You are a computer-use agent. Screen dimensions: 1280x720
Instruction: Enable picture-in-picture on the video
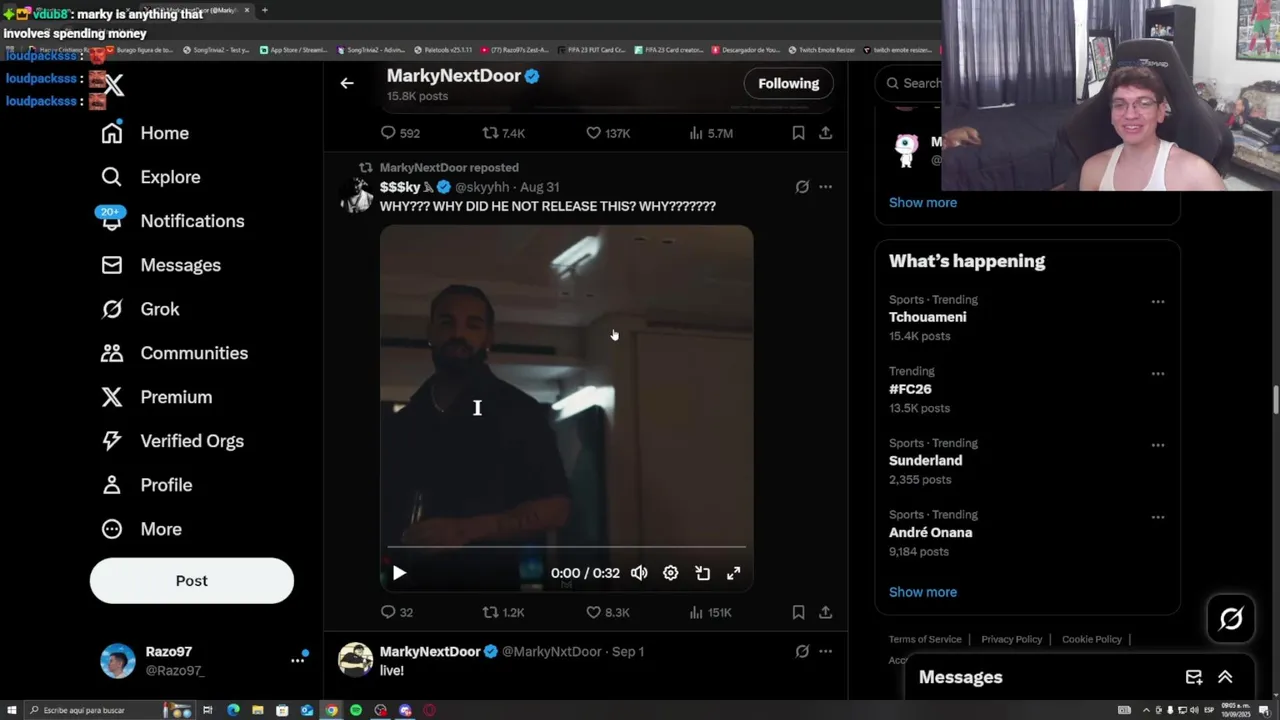702,573
